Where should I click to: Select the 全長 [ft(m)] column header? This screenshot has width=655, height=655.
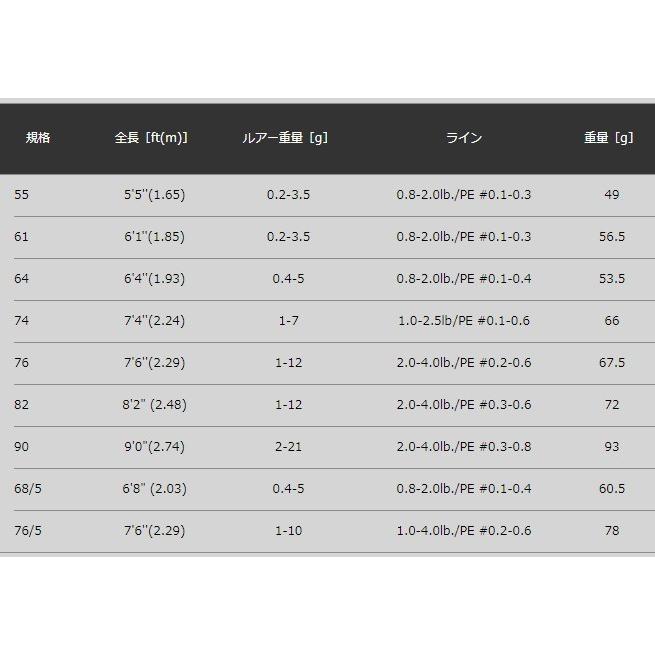click(x=151, y=138)
